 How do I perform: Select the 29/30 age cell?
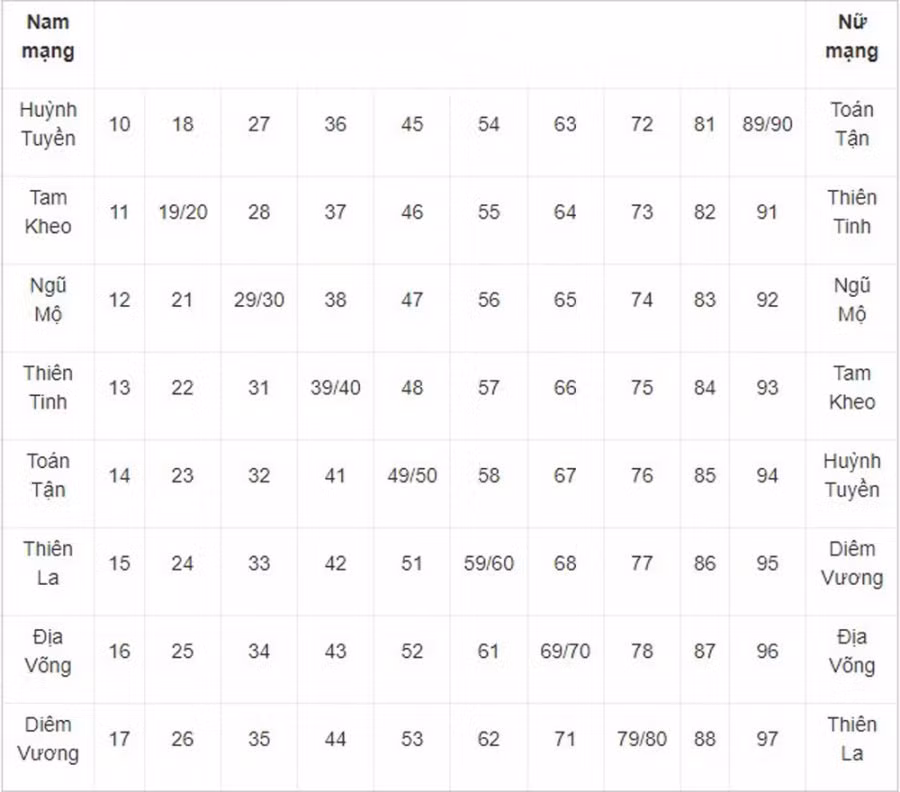coord(259,300)
